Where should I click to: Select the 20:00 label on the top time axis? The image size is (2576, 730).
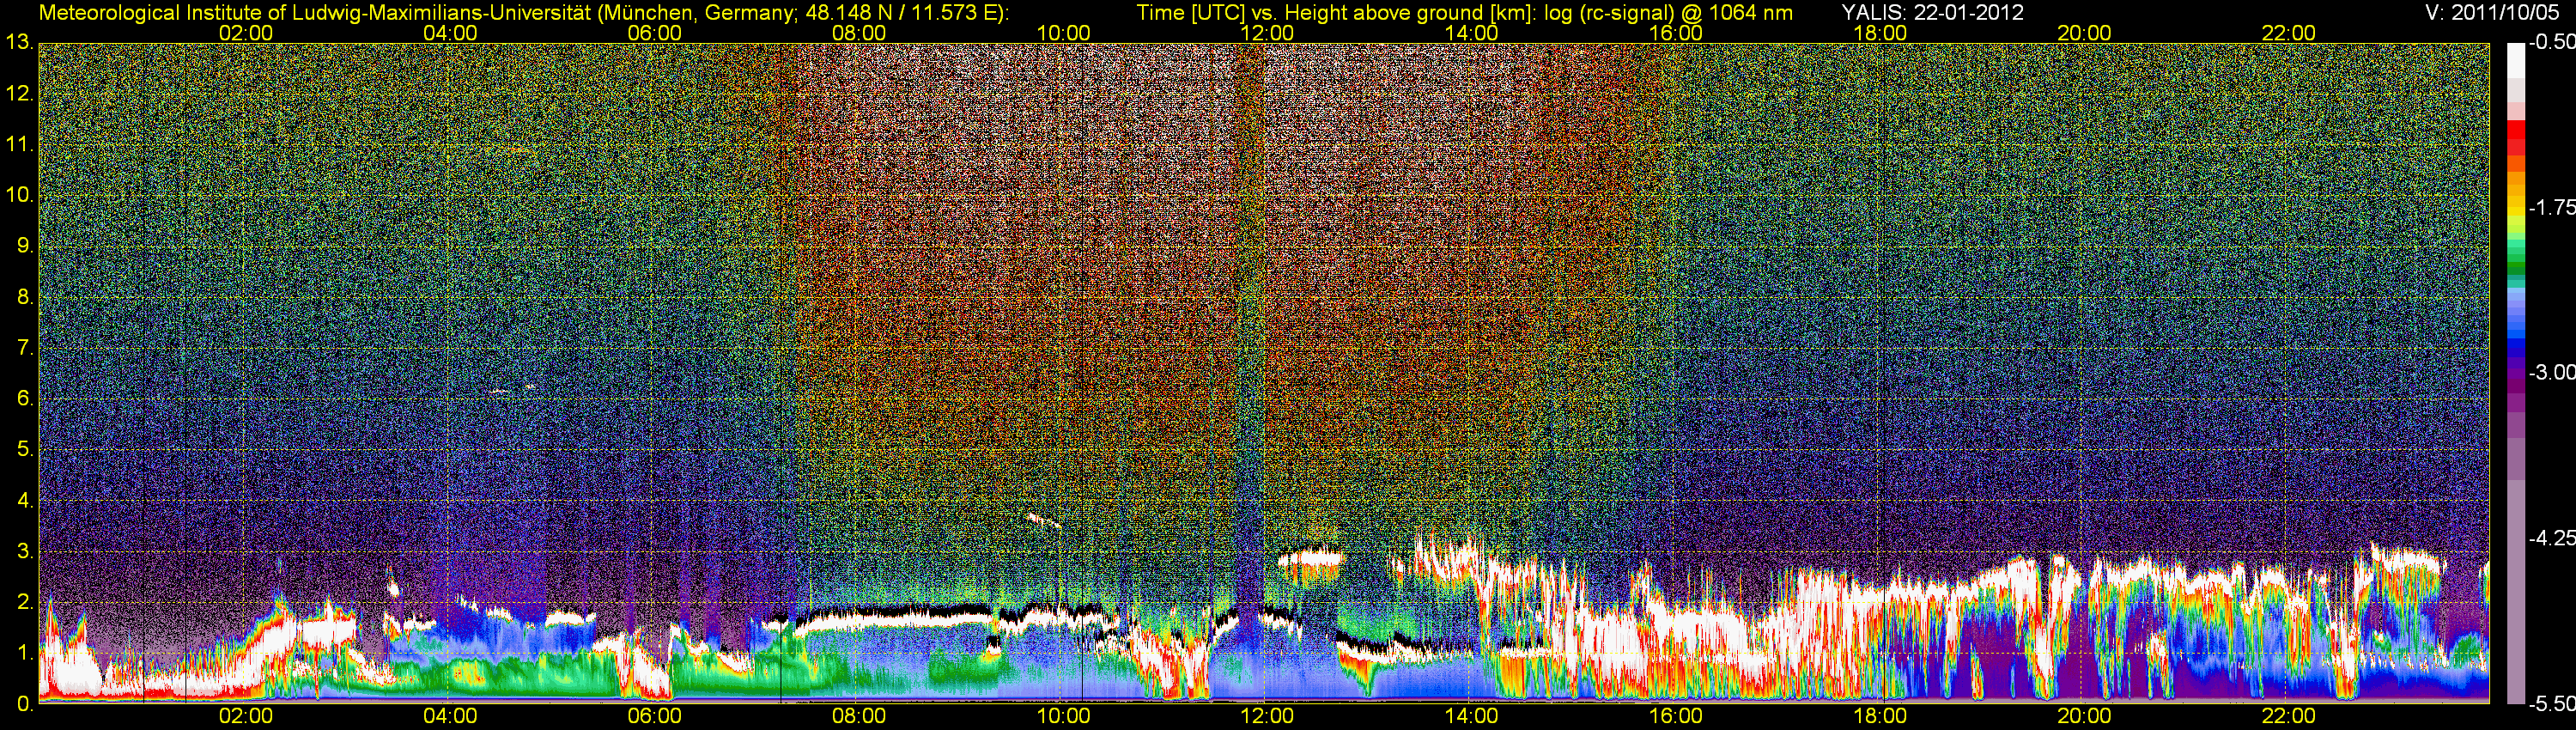point(2084,33)
